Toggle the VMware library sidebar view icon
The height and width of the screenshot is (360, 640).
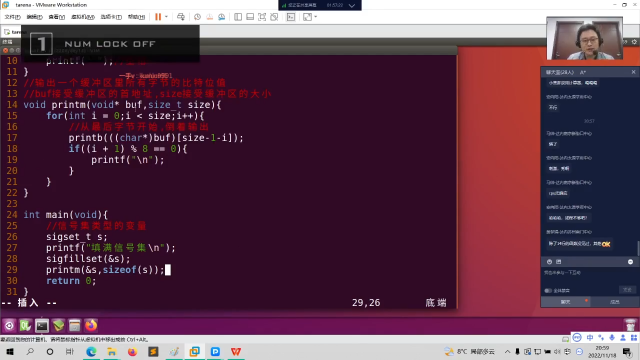[x=238, y=17]
